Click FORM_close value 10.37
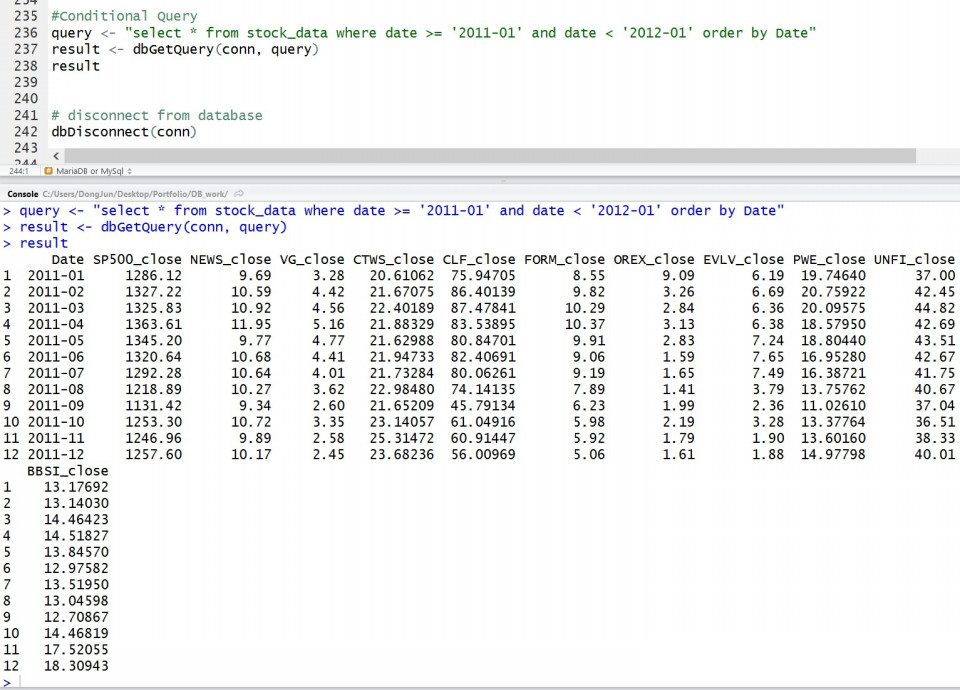960x690 pixels. pos(585,324)
